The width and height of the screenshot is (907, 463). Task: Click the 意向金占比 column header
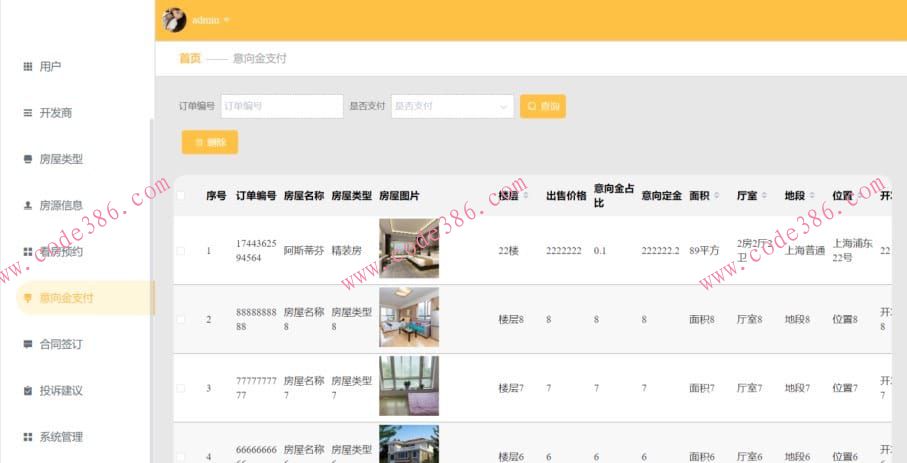tap(614, 196)
